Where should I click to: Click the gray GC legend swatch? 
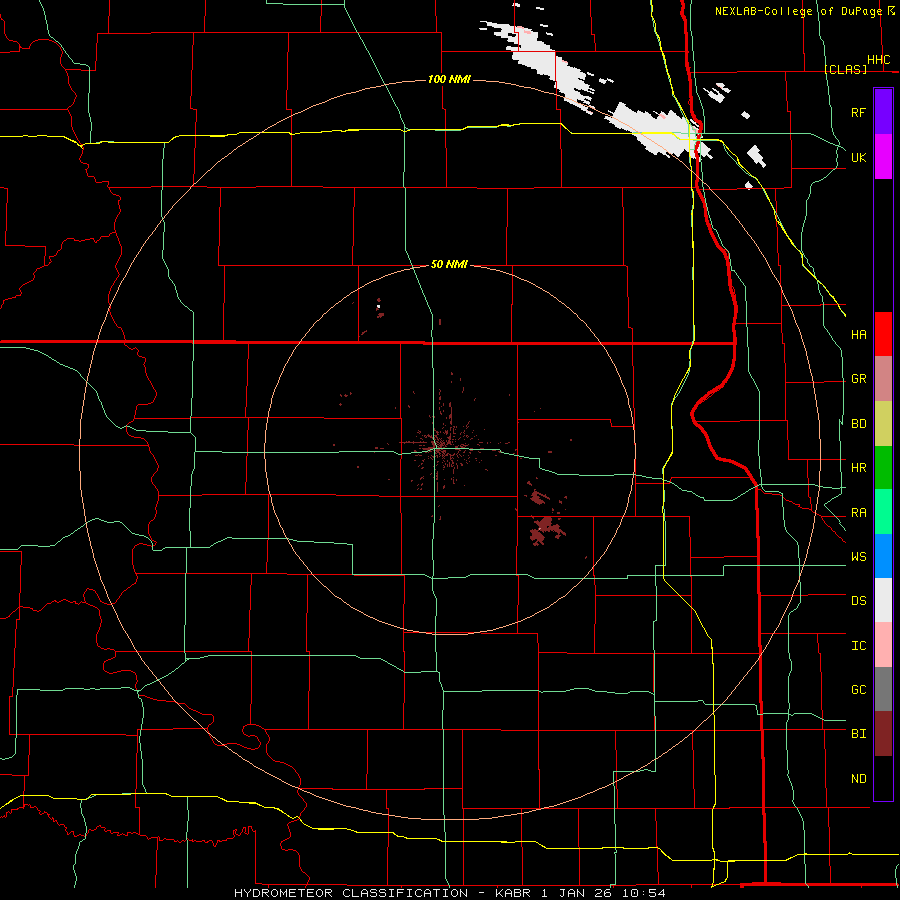click(883, 689)
